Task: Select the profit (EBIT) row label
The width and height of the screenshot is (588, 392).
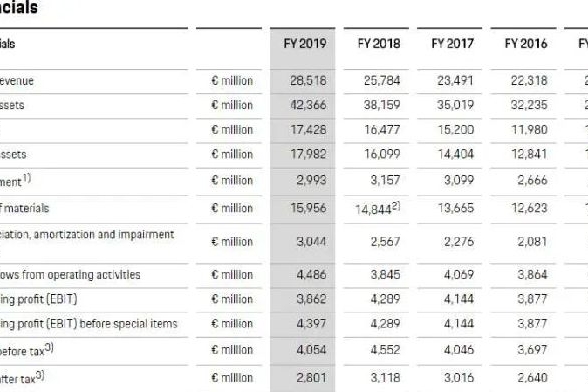Action: pyautogui.click(x=39, y=299)
